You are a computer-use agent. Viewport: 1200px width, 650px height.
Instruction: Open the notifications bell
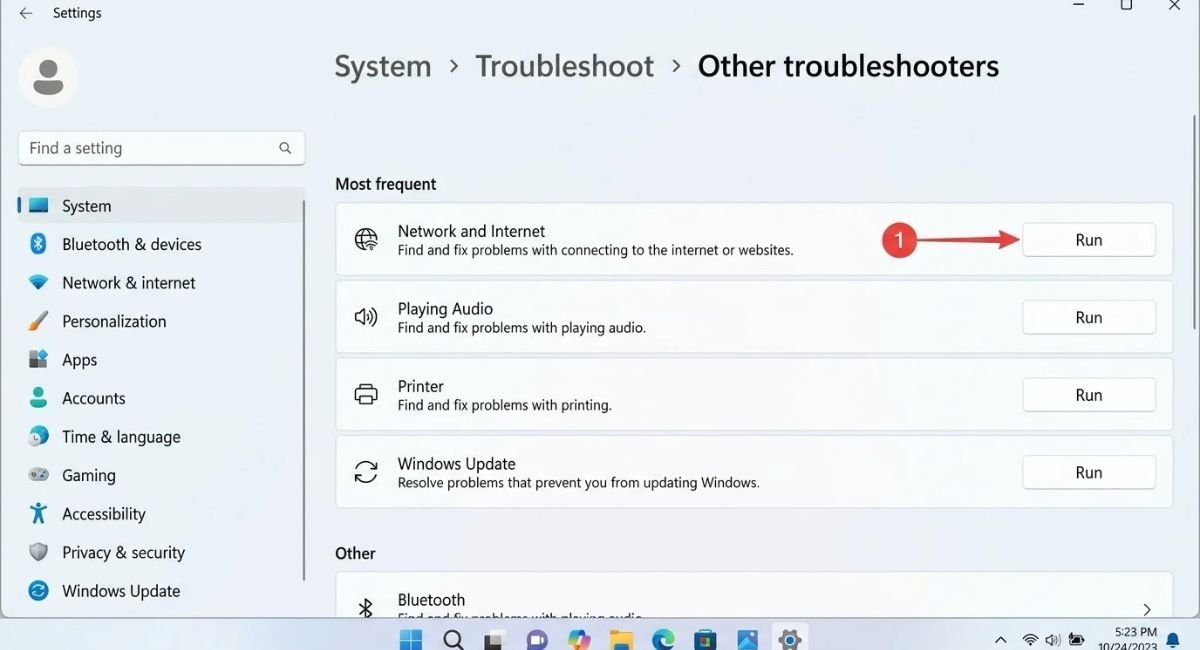[x=1173, y=641]
